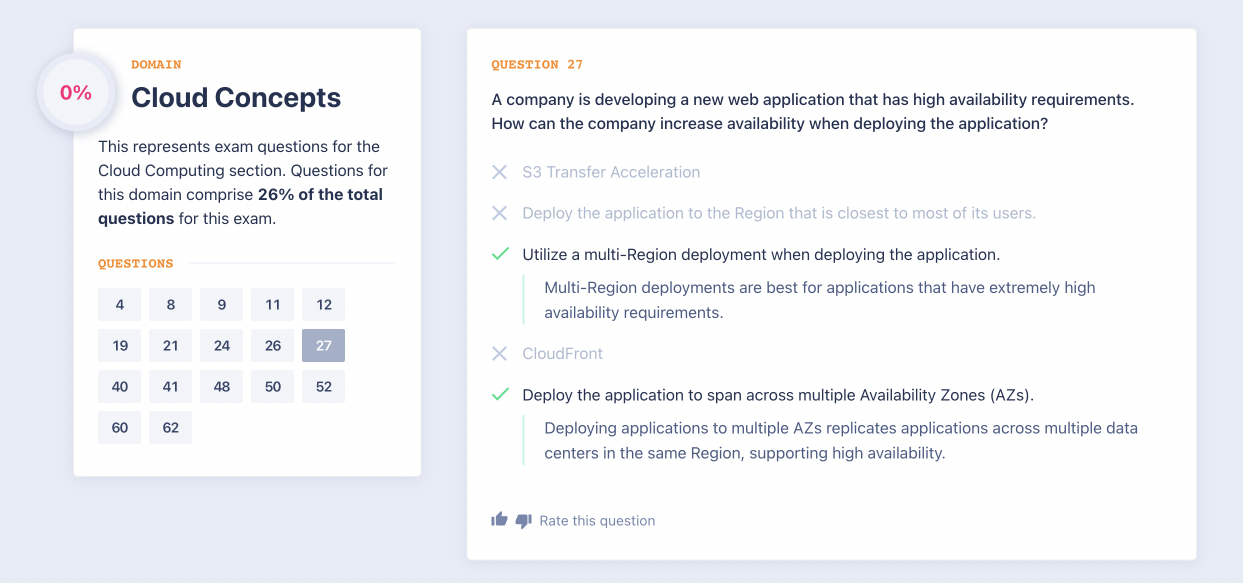
Task: Go to question 12
Action: click(x=323, y=305)
